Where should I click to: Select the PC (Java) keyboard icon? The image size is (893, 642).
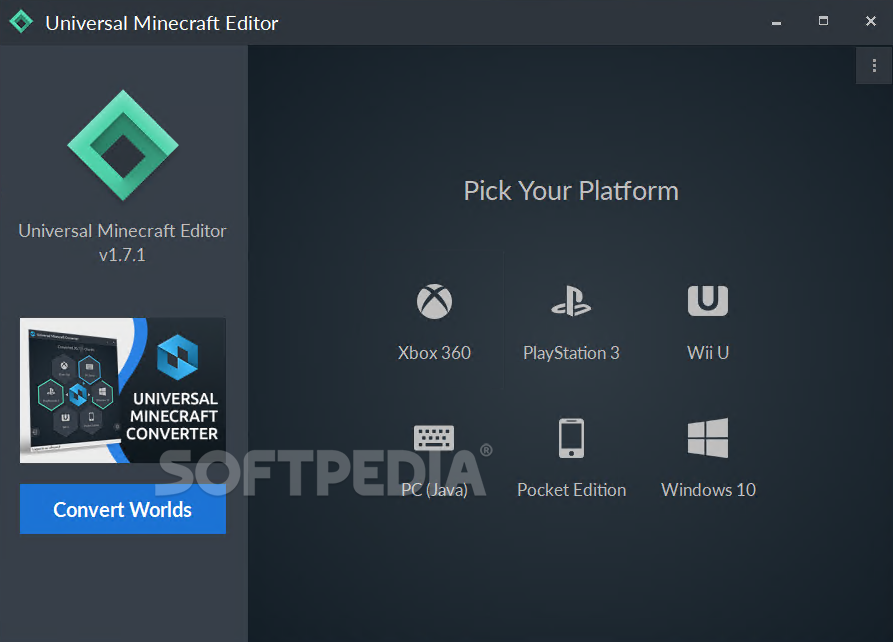coord(434,438)
